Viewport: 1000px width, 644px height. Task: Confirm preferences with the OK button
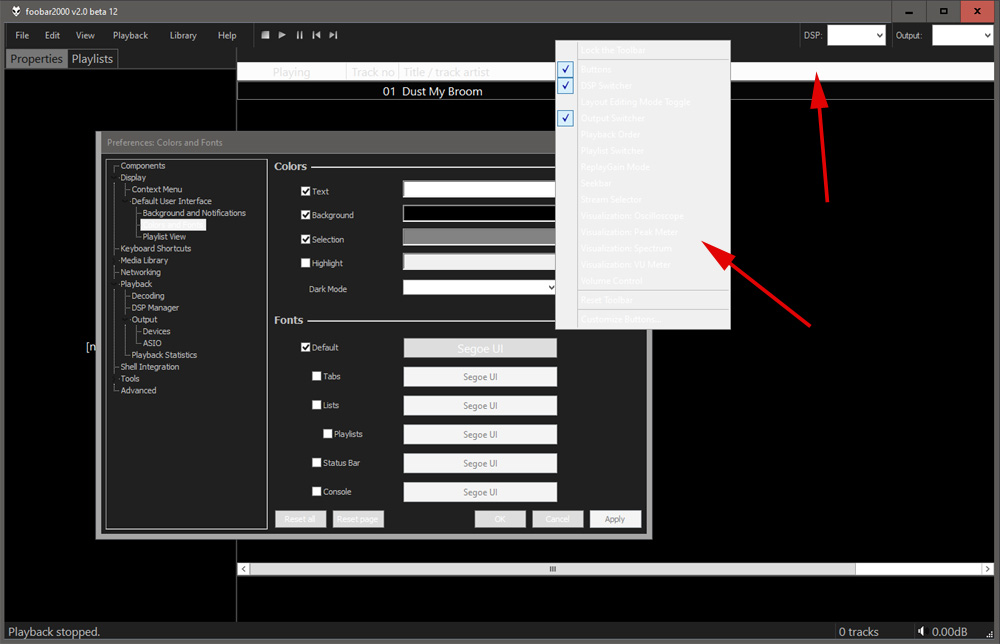click(500, 519)
